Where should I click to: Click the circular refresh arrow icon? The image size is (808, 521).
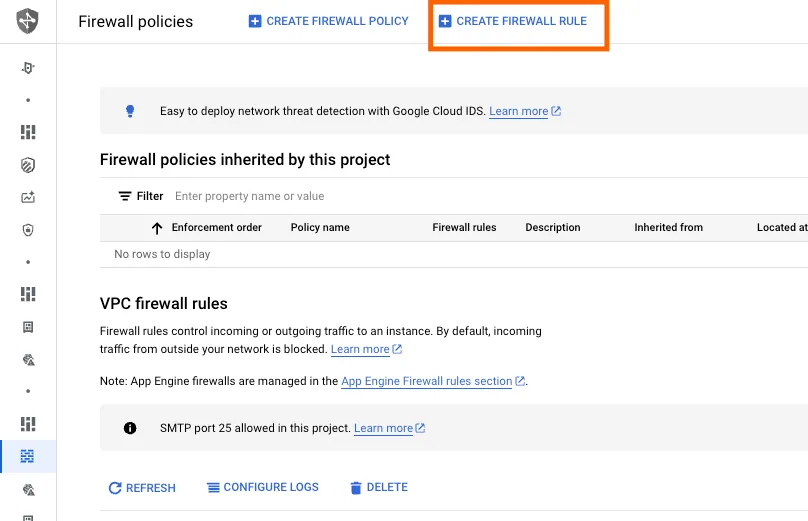(x=115, y=488)
